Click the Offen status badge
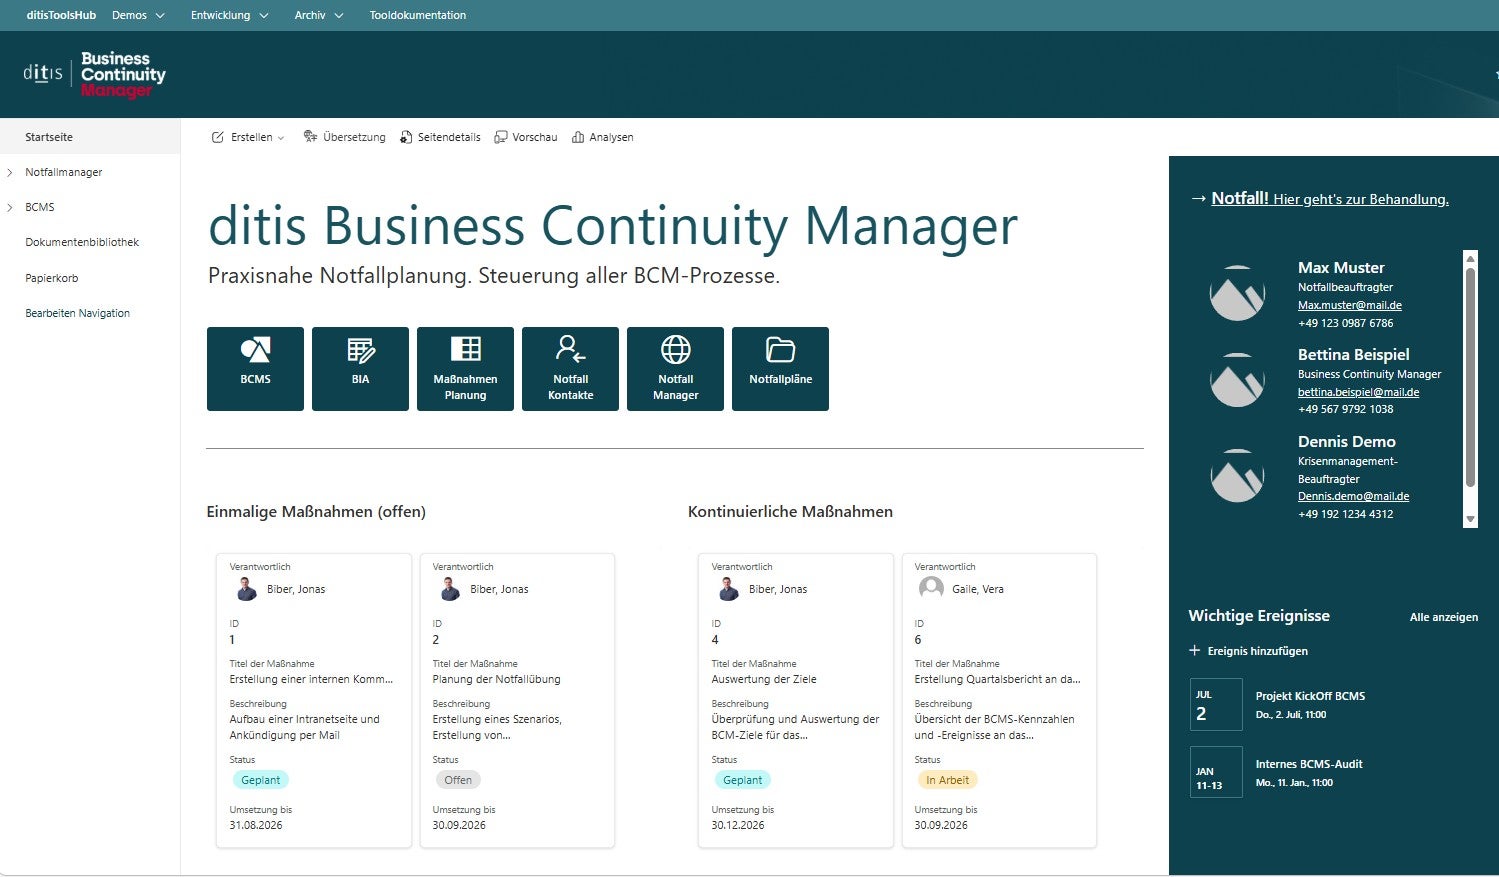This screenshot has width=1499, height=877. click(x=458, y=780)
